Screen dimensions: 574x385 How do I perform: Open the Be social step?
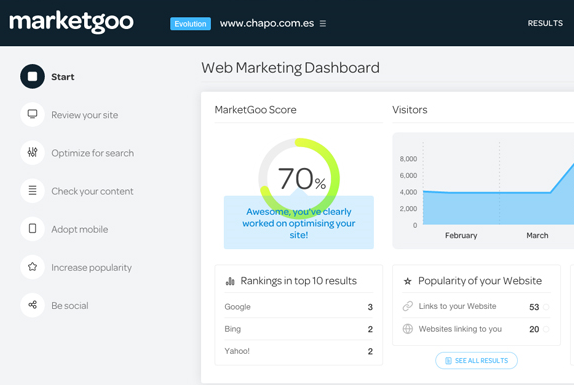click(70, 306)
